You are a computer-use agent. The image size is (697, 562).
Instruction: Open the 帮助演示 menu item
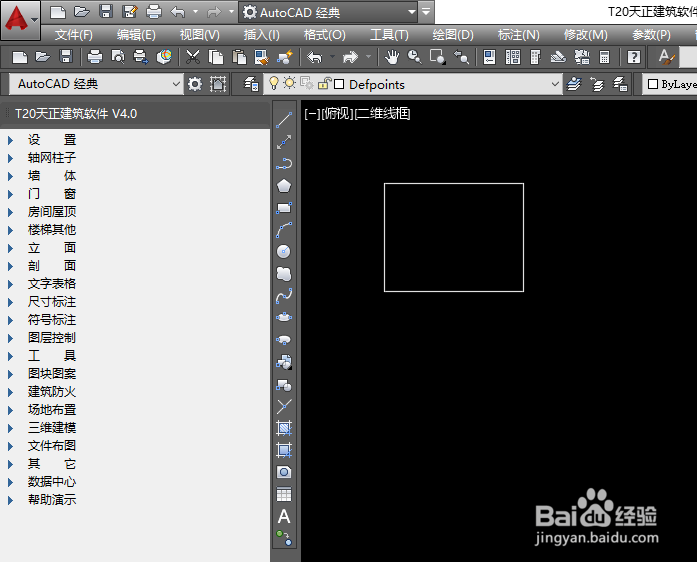[x=52, y=500]
